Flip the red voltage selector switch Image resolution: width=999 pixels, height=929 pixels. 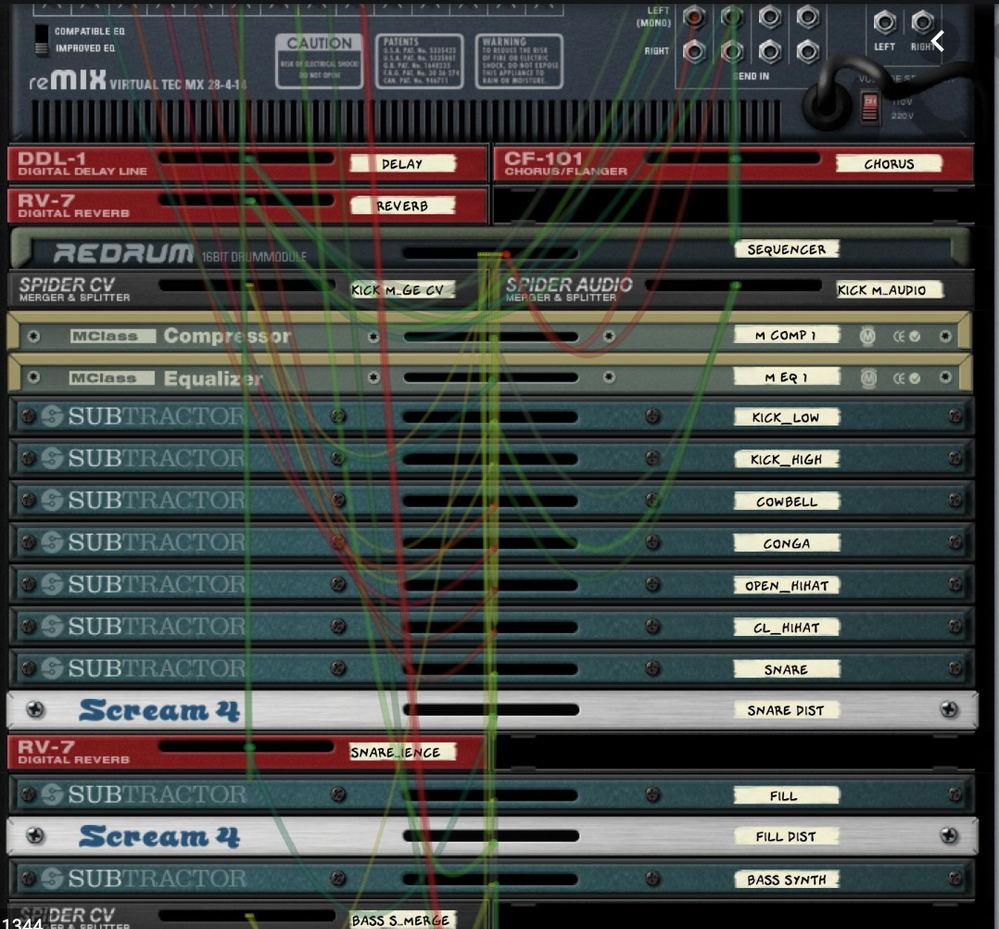pyautogui.click(x=870, y=104)
